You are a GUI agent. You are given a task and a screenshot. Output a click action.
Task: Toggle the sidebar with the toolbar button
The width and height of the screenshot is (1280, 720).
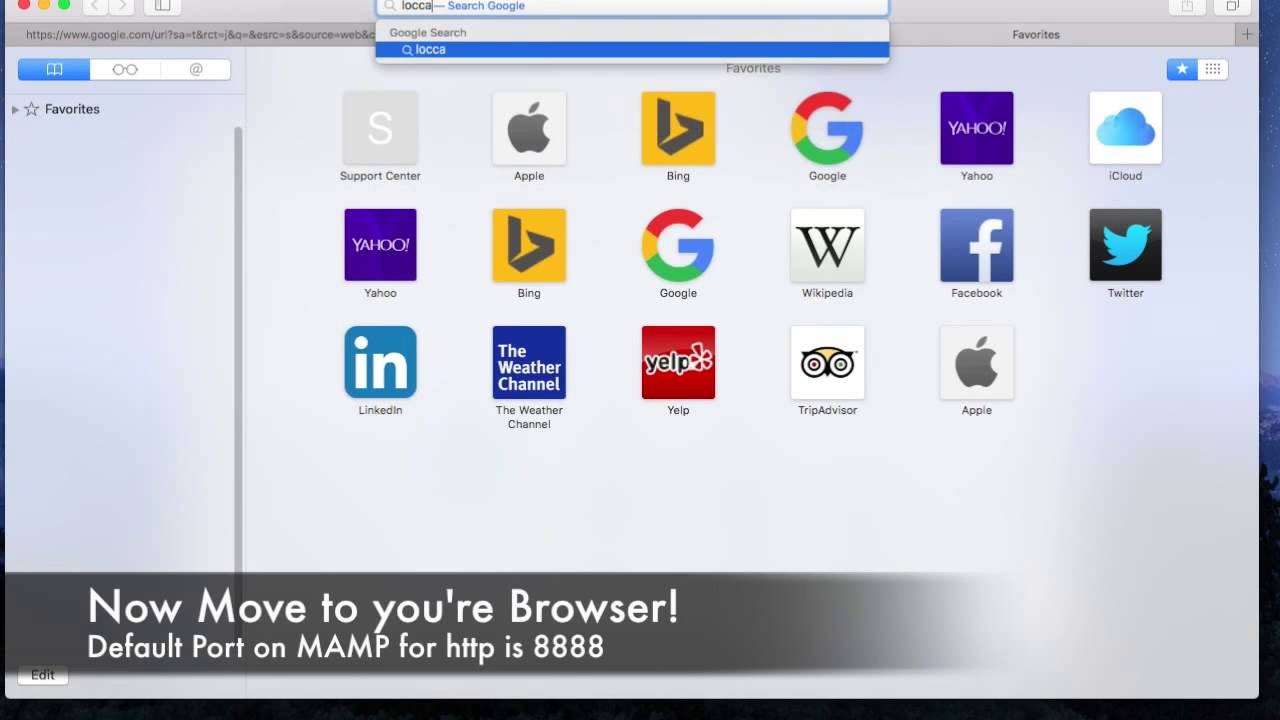pos(162,6)
